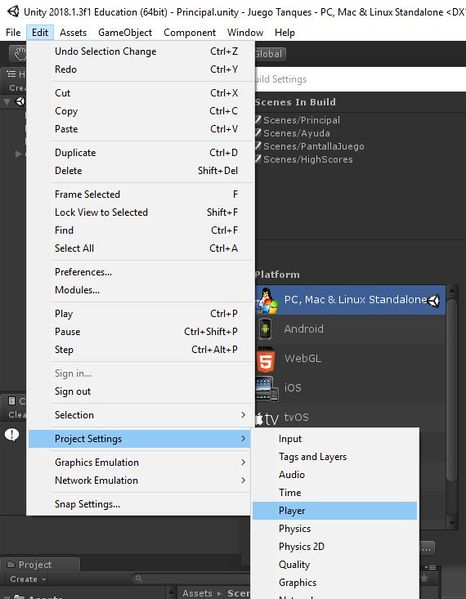Viewport: 466px width, 599px height.
Task: Open Input project settings
Action: [335, 439]
